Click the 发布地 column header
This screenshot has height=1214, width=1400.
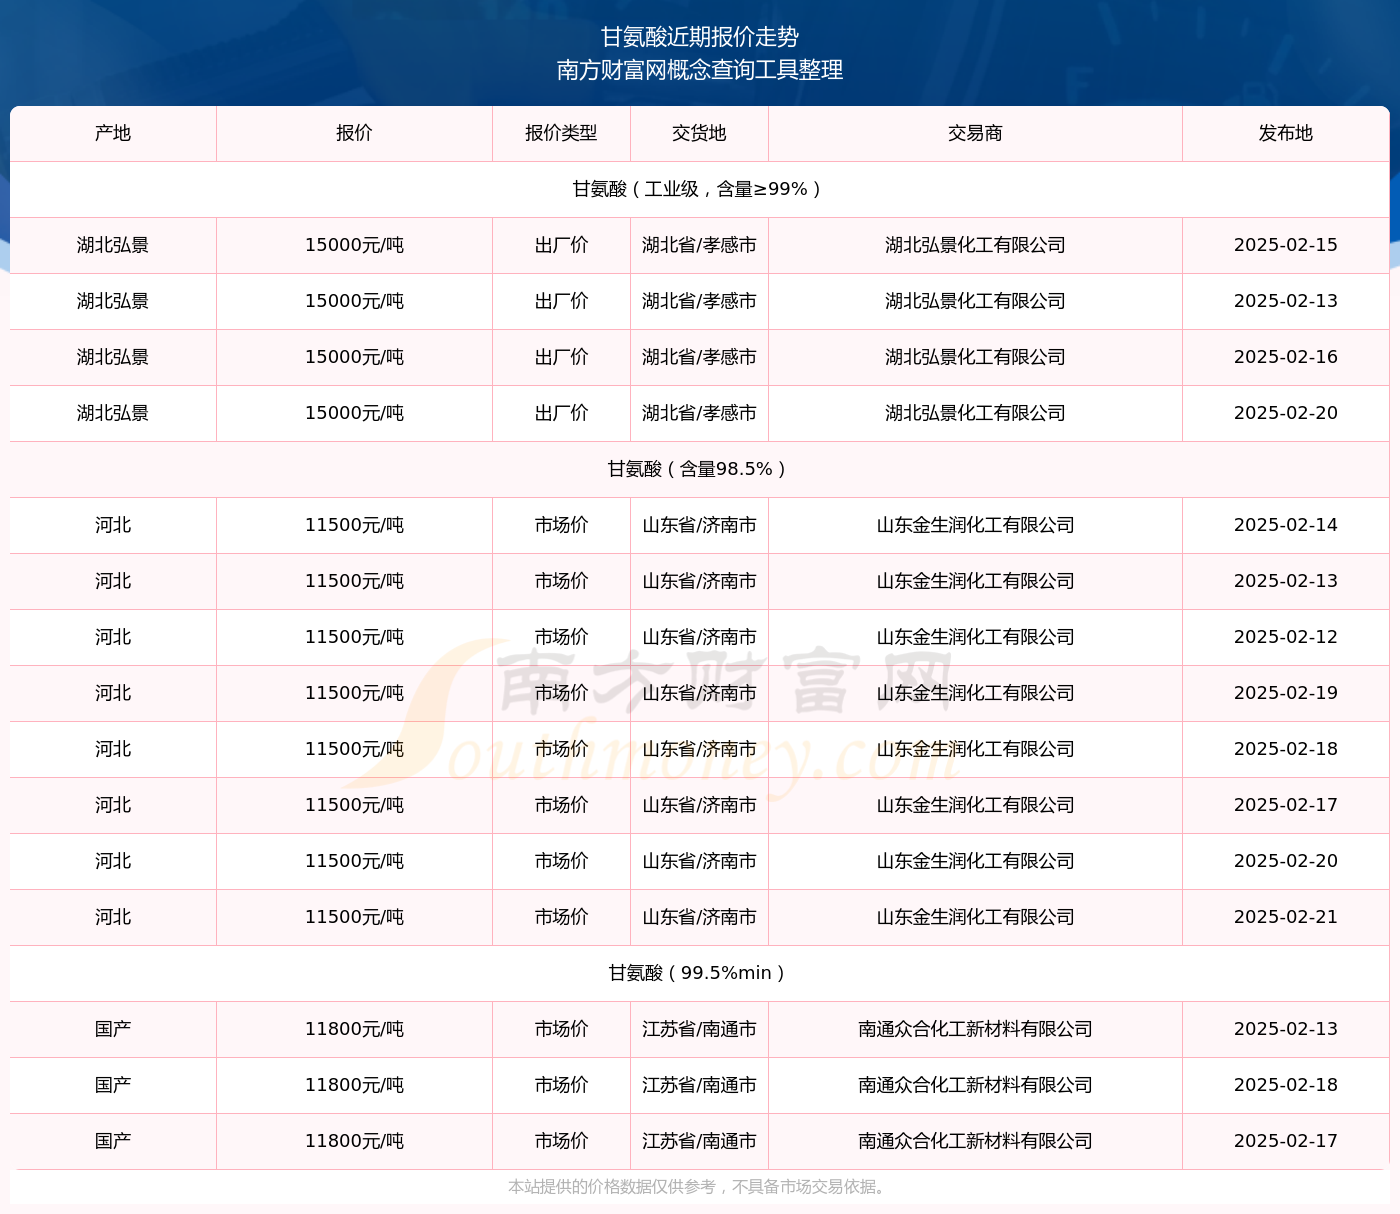point(1286,133)
